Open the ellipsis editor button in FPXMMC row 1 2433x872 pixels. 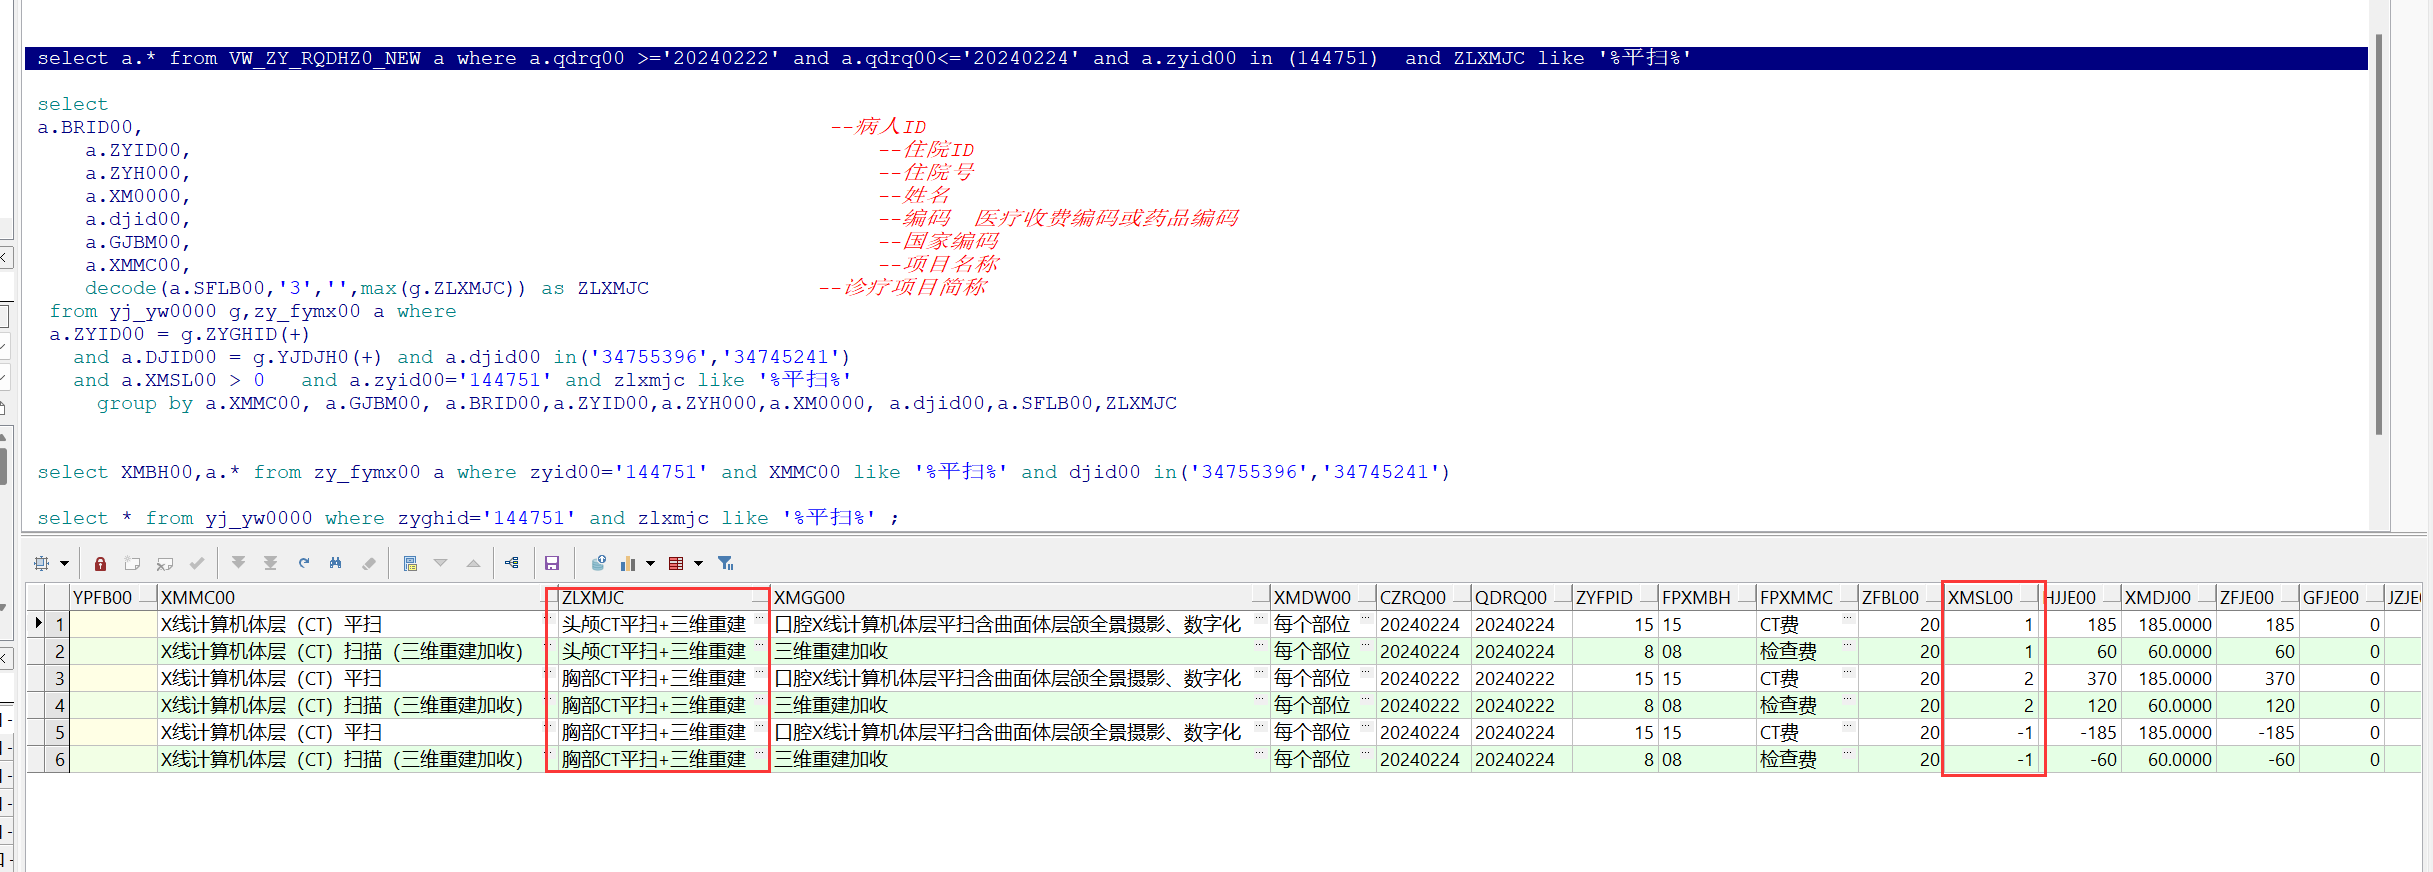[1848, 619]
